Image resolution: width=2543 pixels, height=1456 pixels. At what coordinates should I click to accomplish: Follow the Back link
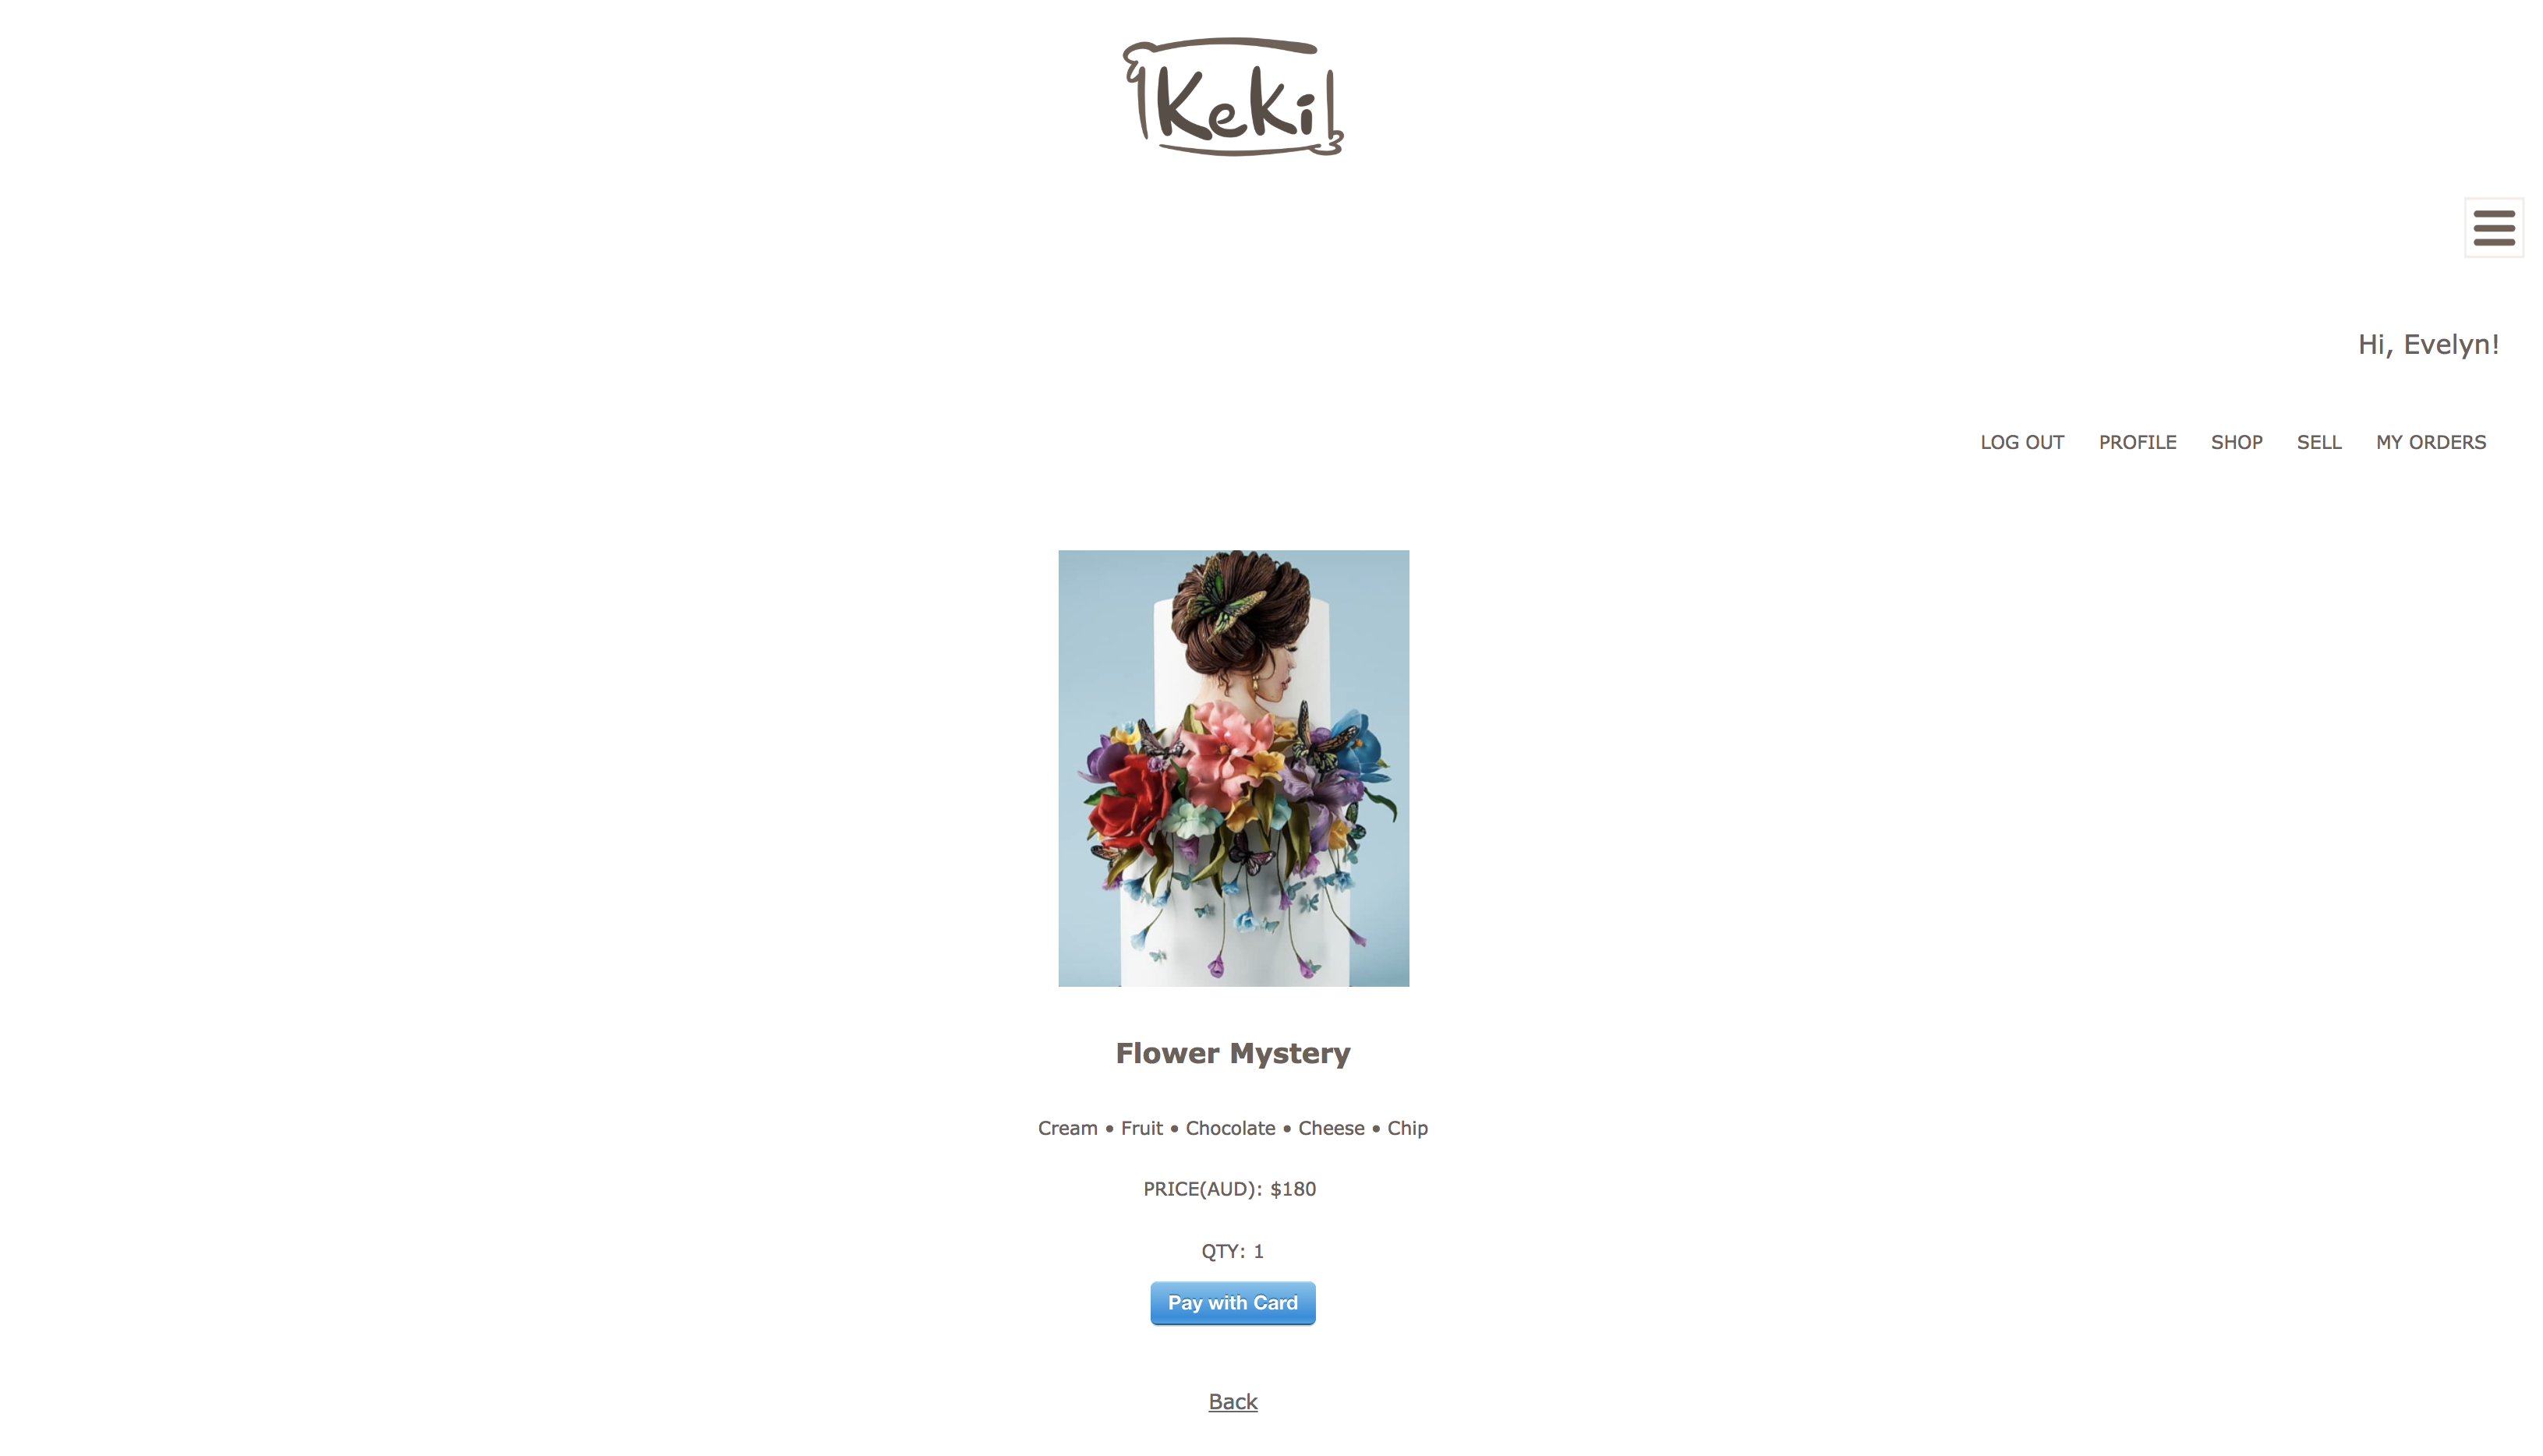point(1233,1401)
